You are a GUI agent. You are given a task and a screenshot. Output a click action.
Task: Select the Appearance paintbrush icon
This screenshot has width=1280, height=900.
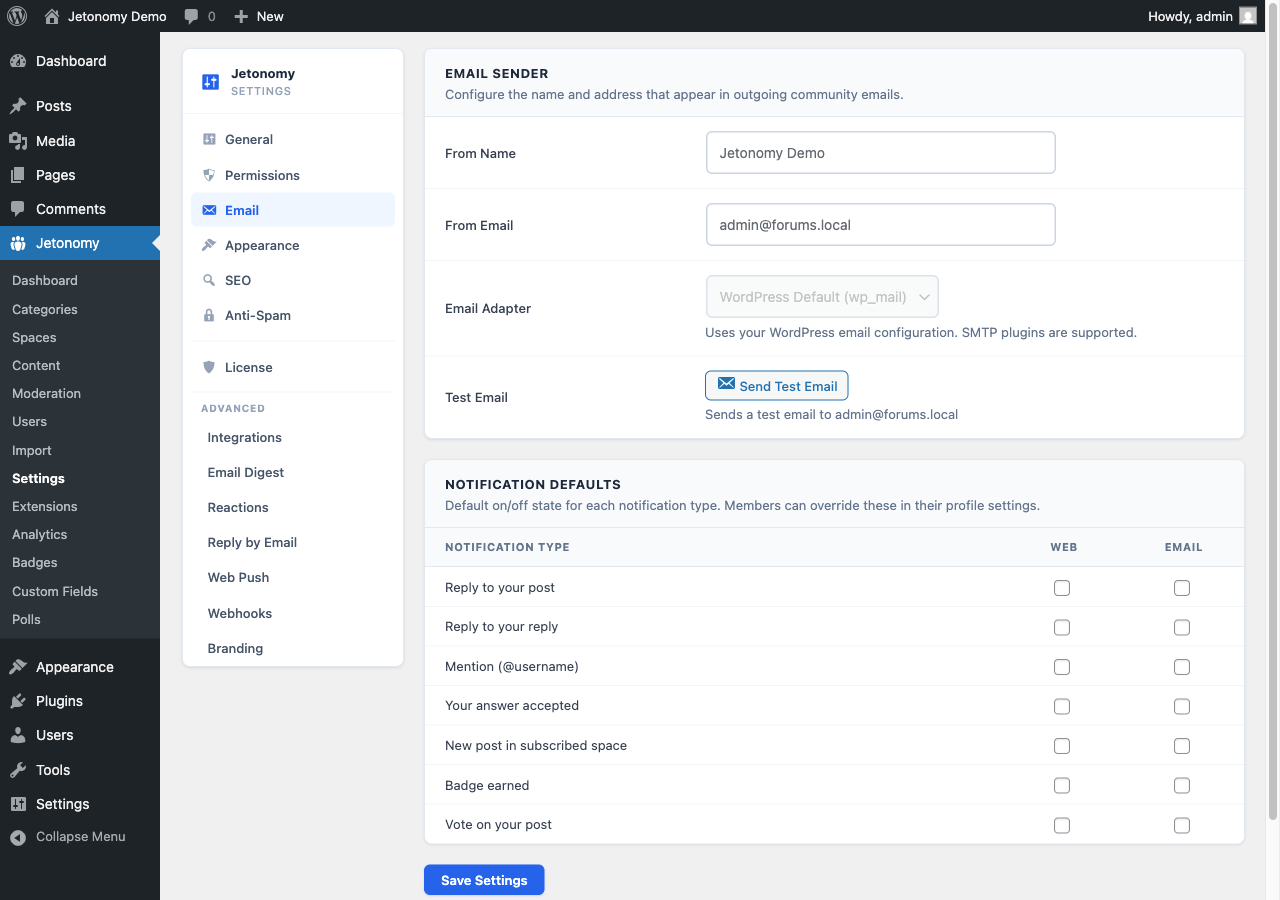click(x=210, y=245)
